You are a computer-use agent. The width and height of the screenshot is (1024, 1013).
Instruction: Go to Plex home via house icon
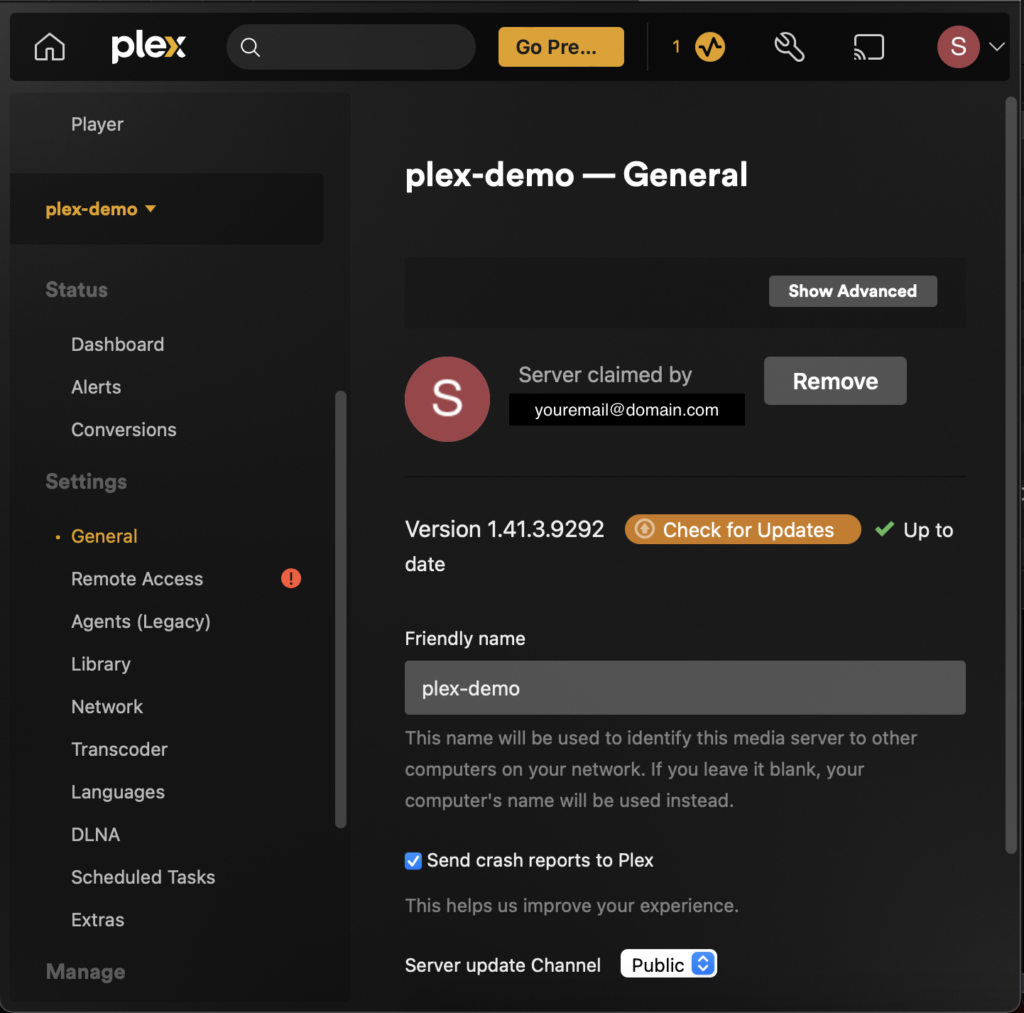point(50,47)
